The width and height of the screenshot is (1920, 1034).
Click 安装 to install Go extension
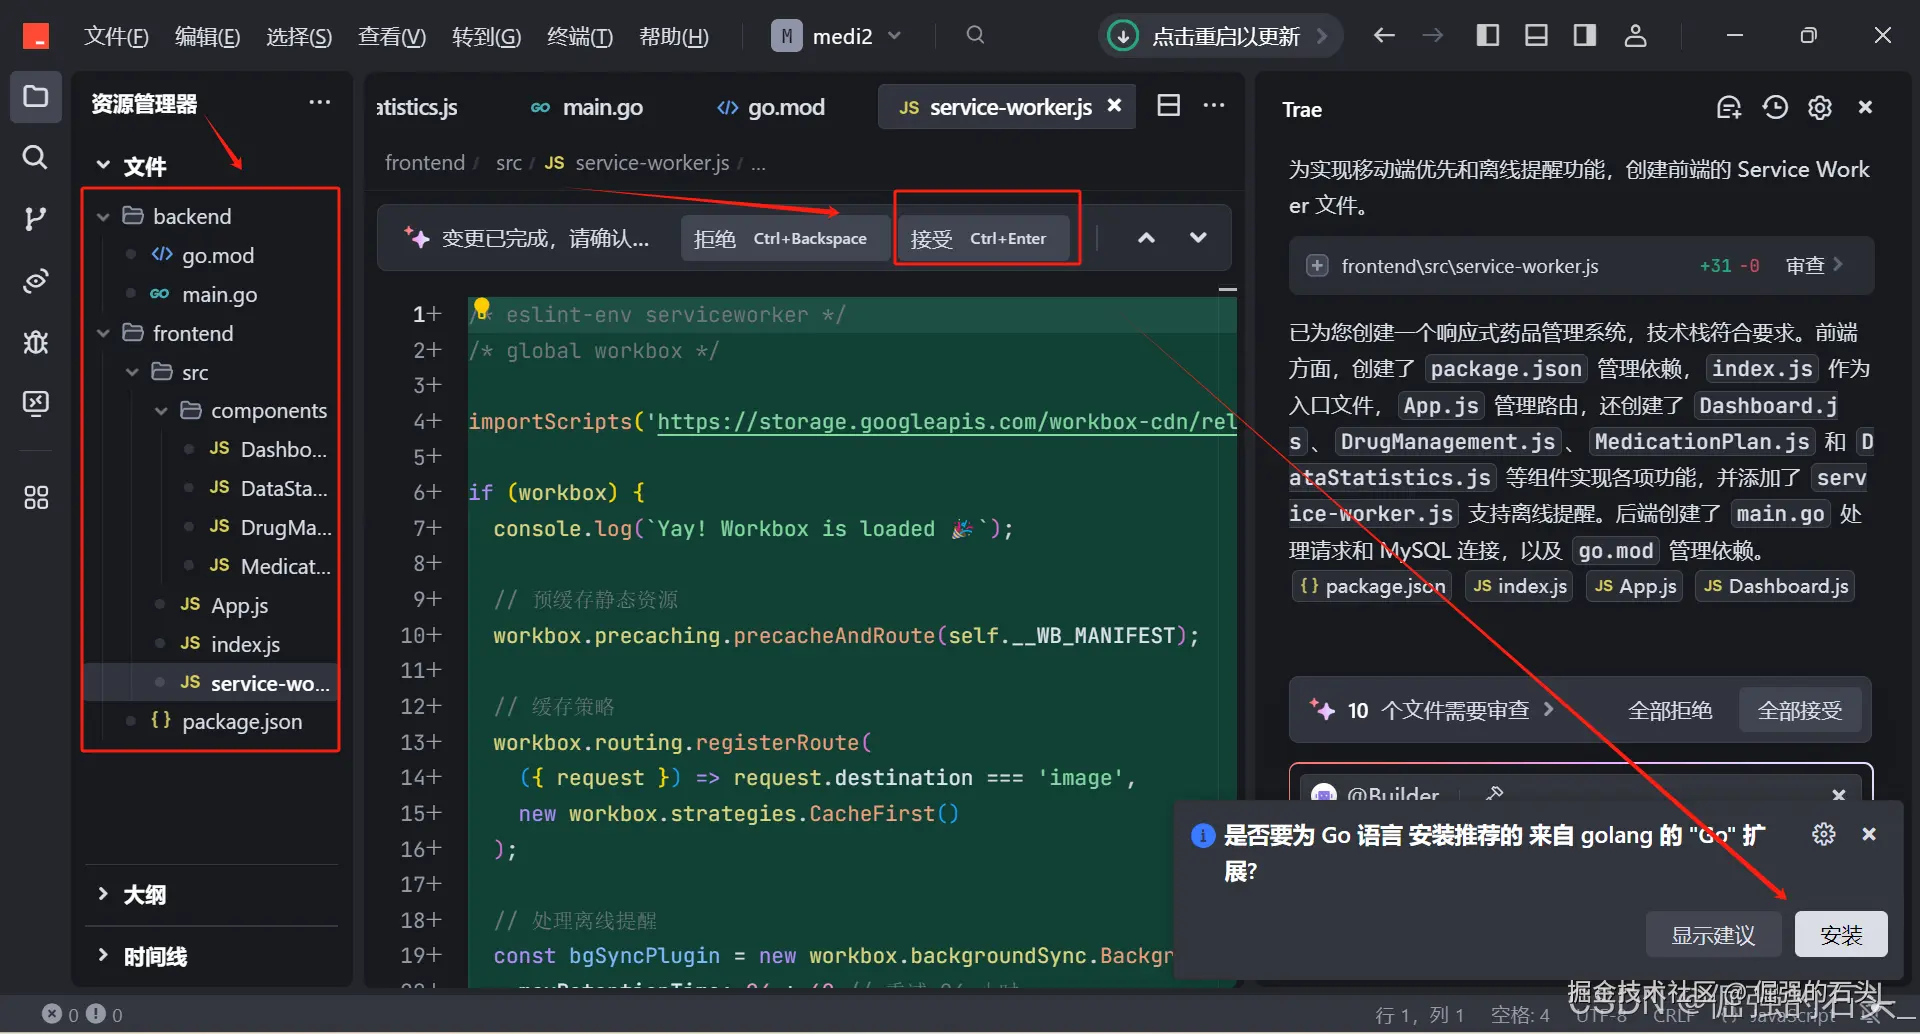[1841, 935]
